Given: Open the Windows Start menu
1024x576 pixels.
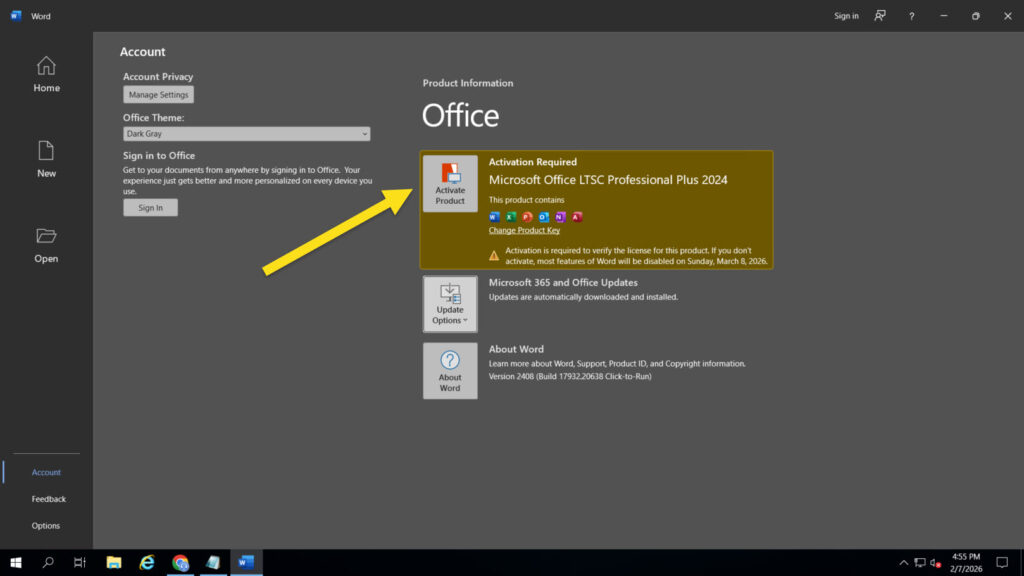Looking at the screenshot, I should click(x=16, y=562).
